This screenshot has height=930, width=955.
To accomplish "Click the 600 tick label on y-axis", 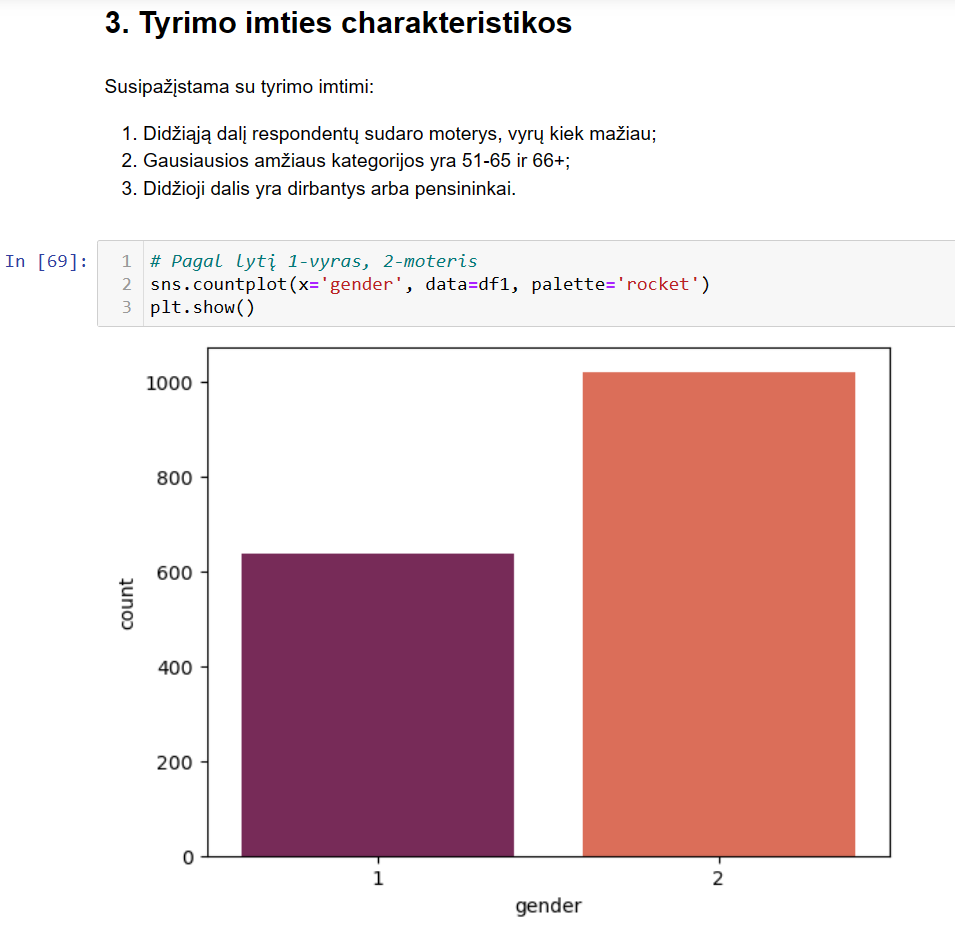I will [x=175, y=572].
